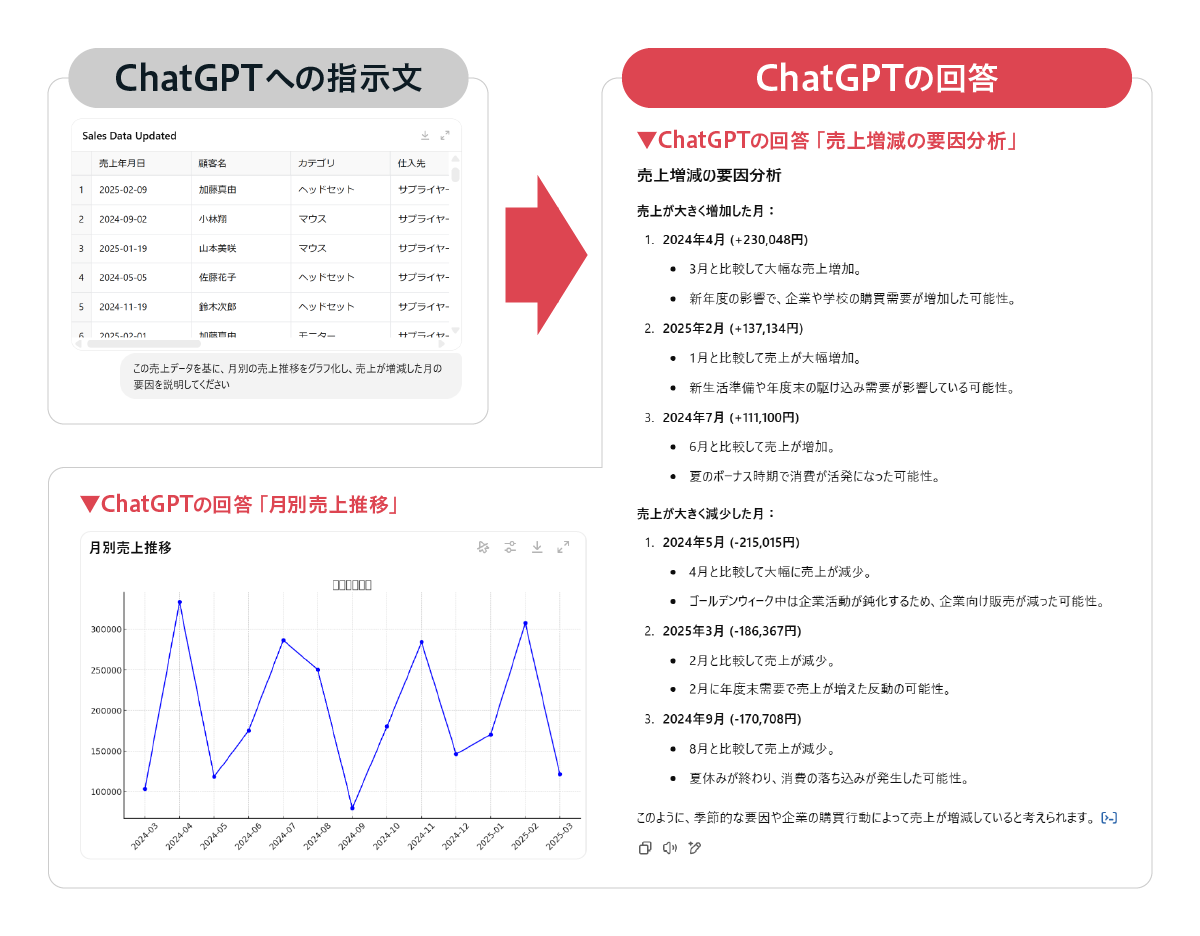Select the customer cell 山本美咲
Image resolution: width=1200 pixels, height=936 pixels.
pyautogui.click(x=241, y=248)
